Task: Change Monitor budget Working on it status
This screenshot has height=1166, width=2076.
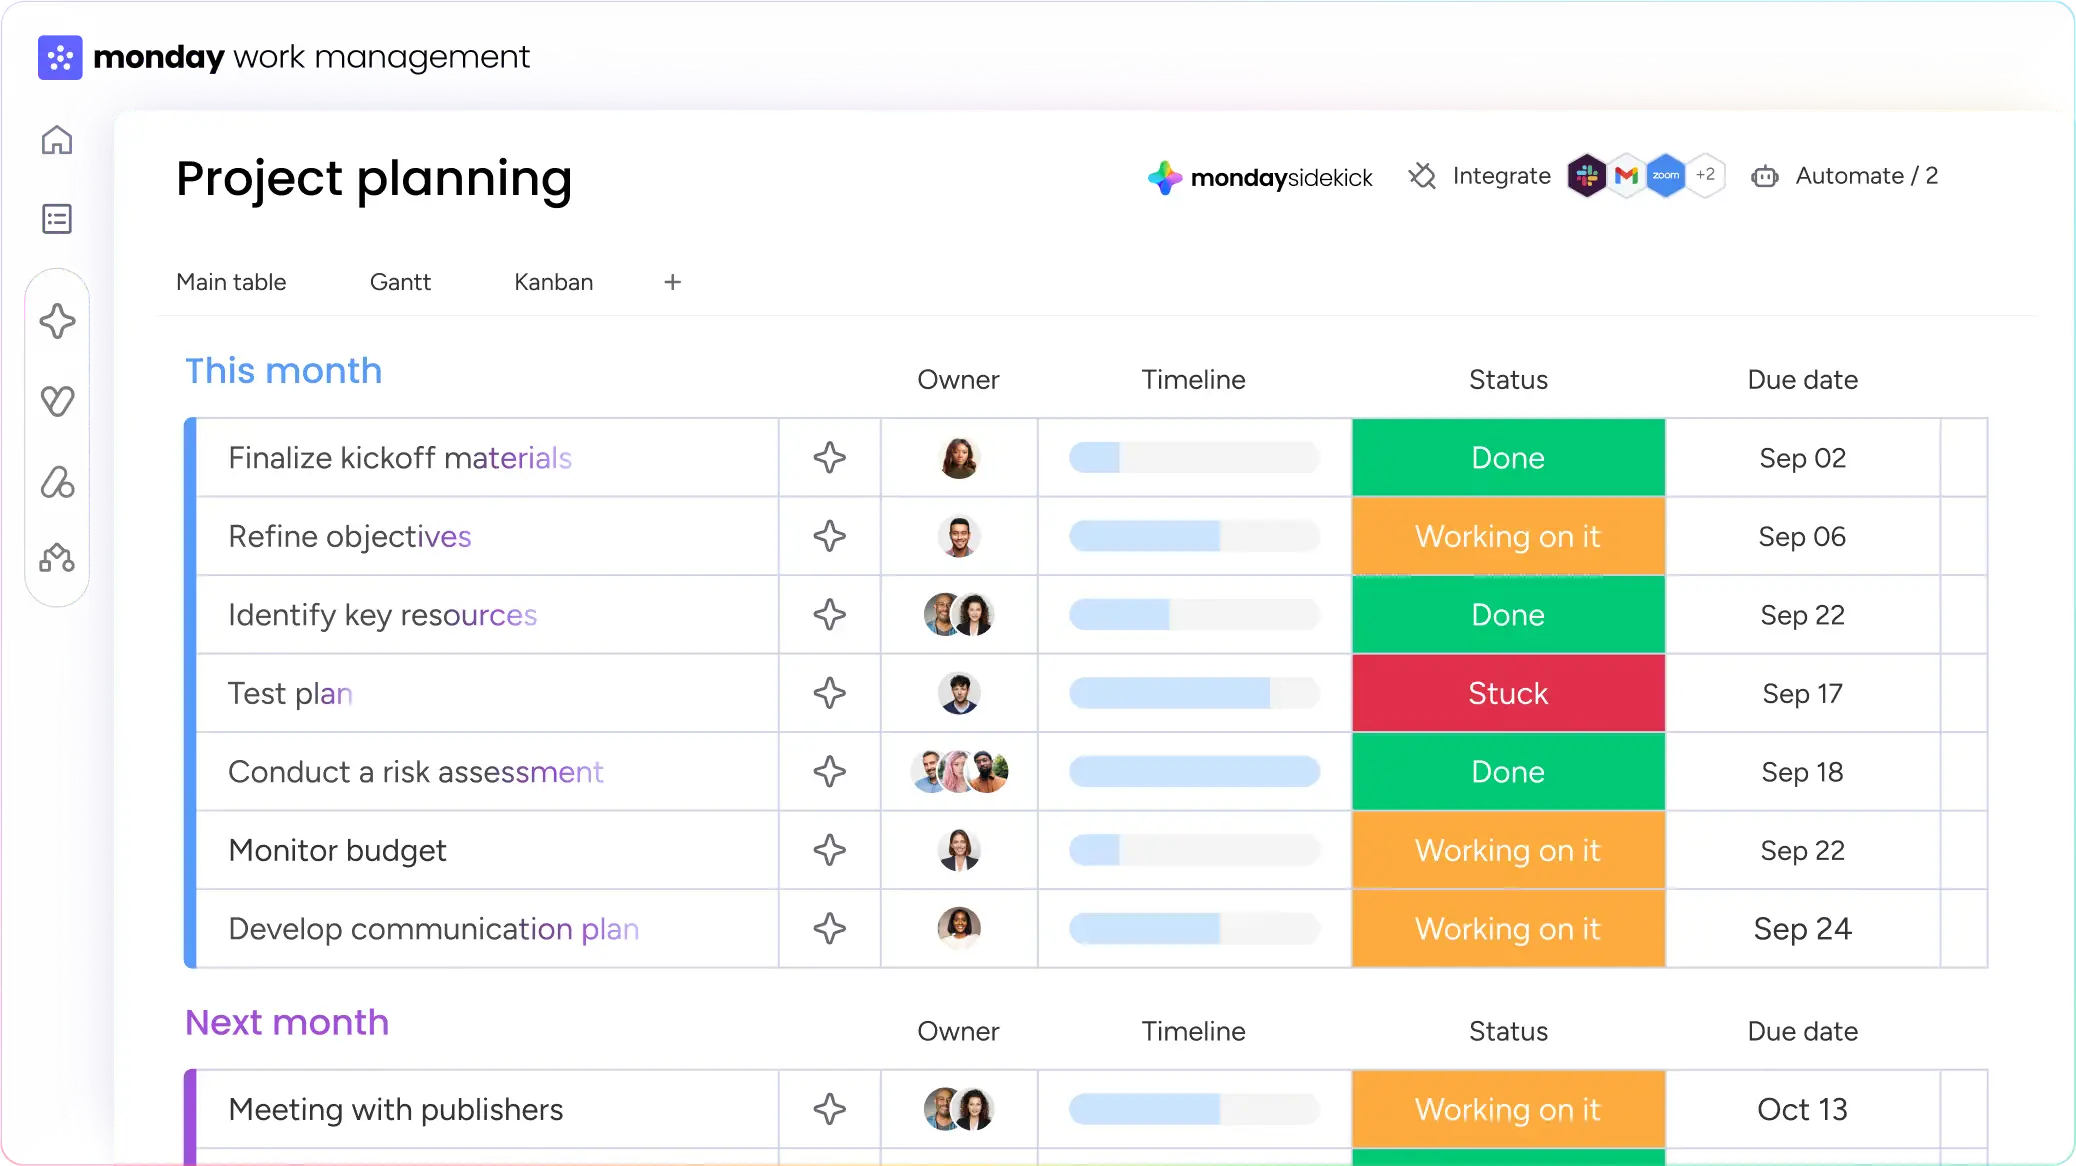Action: (1508, 850)
